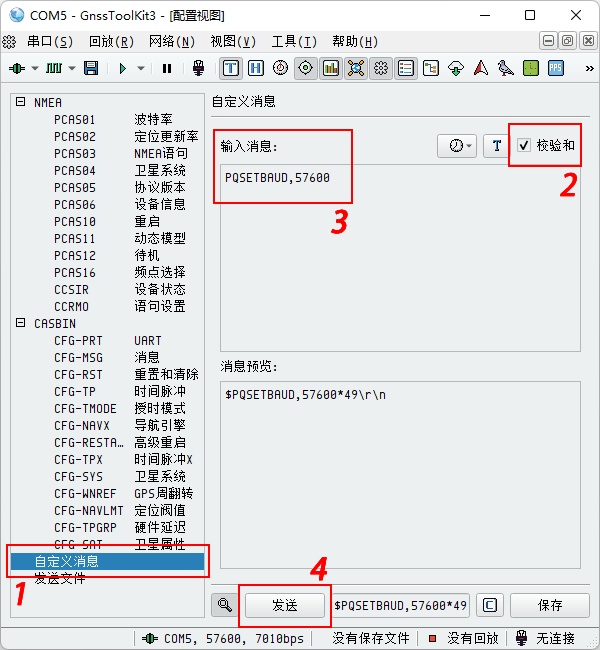The height and width of the screenshot is (650, 600).
Task: Click the C clear icon beside 保存
Action: coord(488,605)
